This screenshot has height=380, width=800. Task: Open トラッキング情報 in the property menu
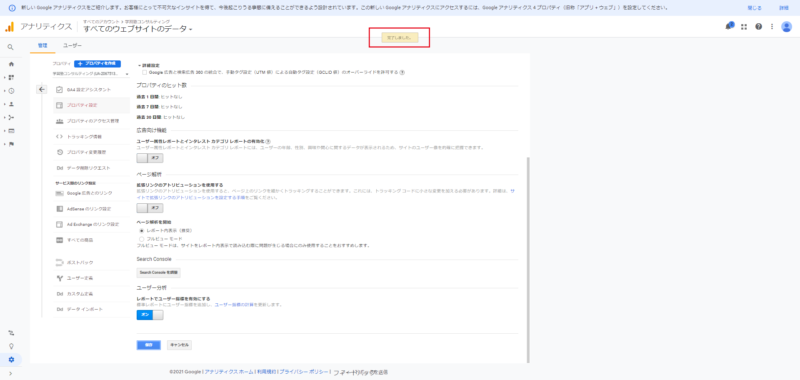click(84, 137)
